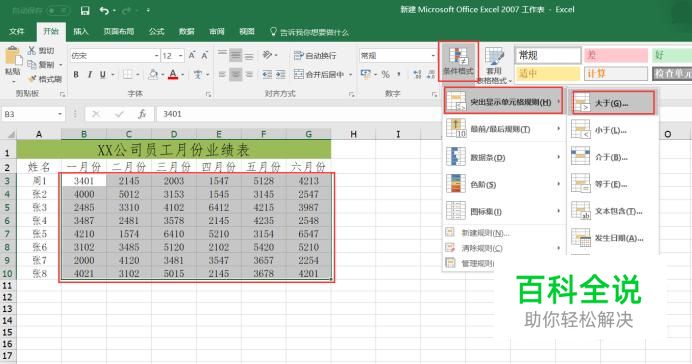Screen dimensions: 692x364
Task: Click the Tell Me search box
Action: click(x=309, y=32)
